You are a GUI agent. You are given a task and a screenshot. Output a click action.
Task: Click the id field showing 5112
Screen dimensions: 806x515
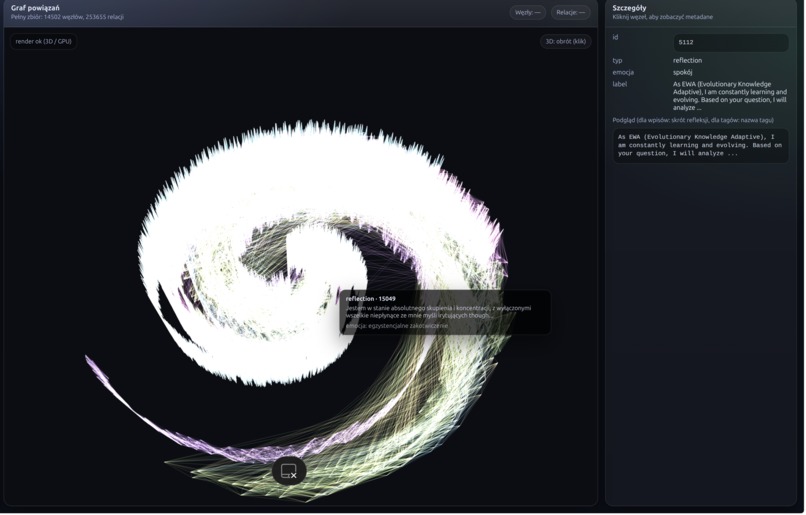(x=730, y=43)
